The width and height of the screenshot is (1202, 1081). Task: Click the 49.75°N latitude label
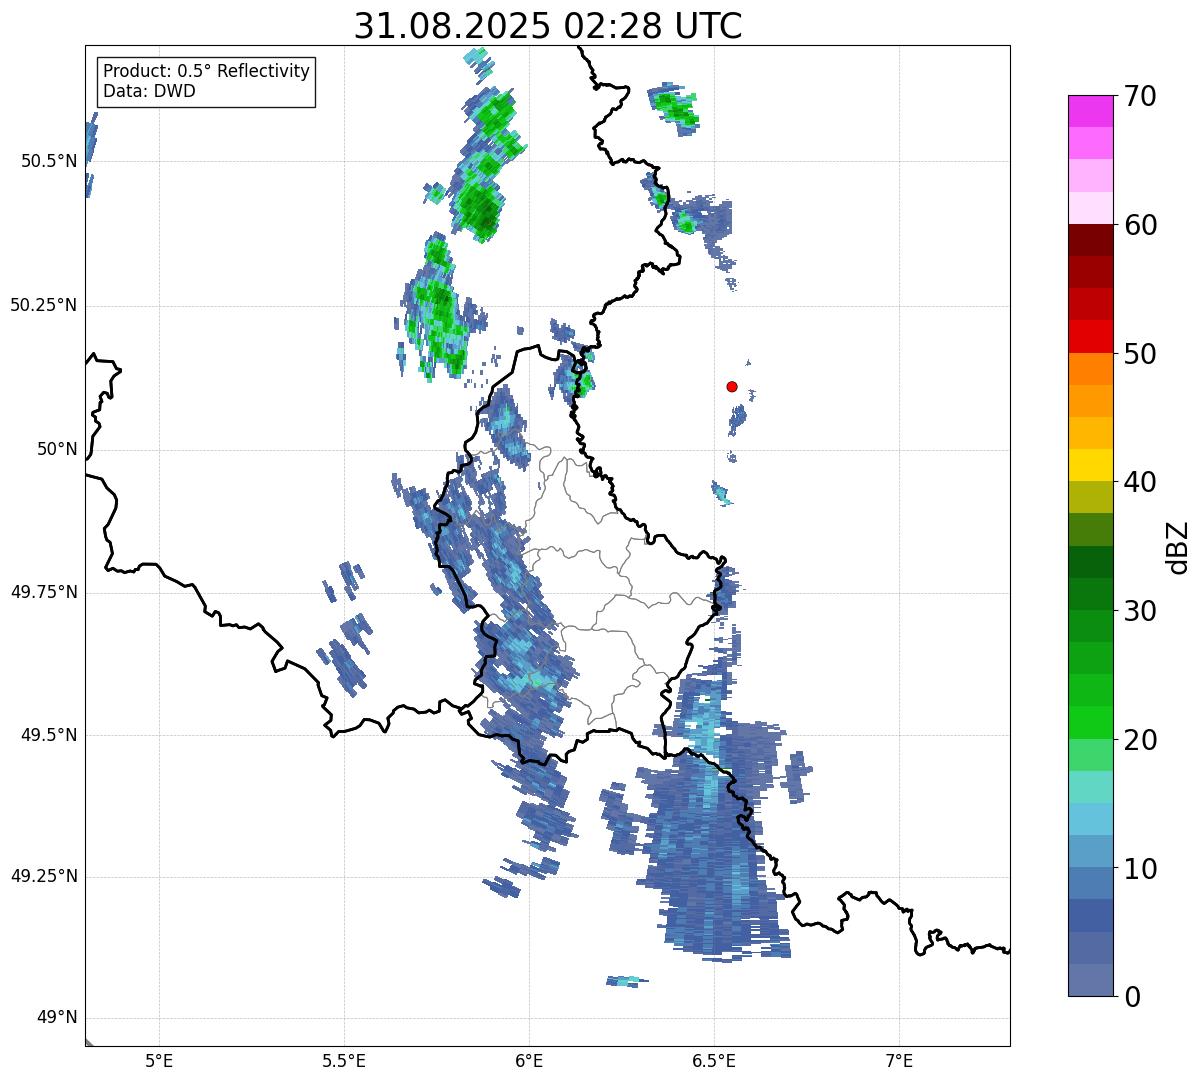44,592
